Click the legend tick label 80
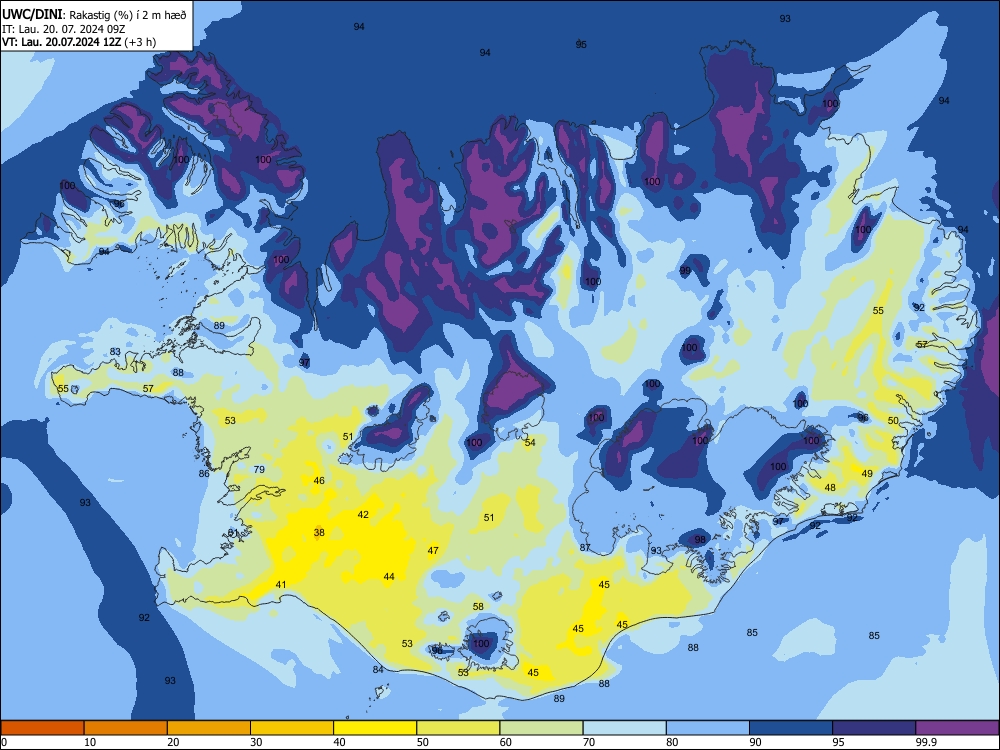The image size is (1000, 750). (x=672, y=742)
